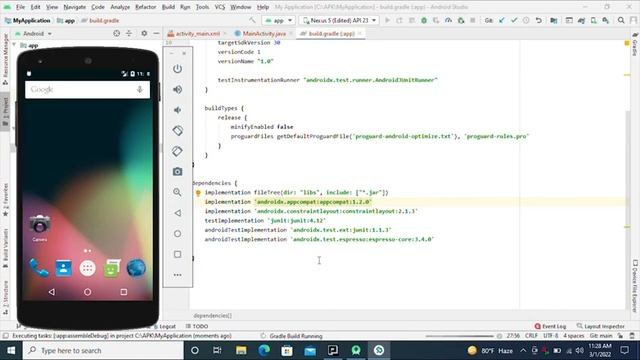Select the build.gradle (:app) tab
This screenshot has height=360, width=640.
pyautogui.click(x=331, y=33)
